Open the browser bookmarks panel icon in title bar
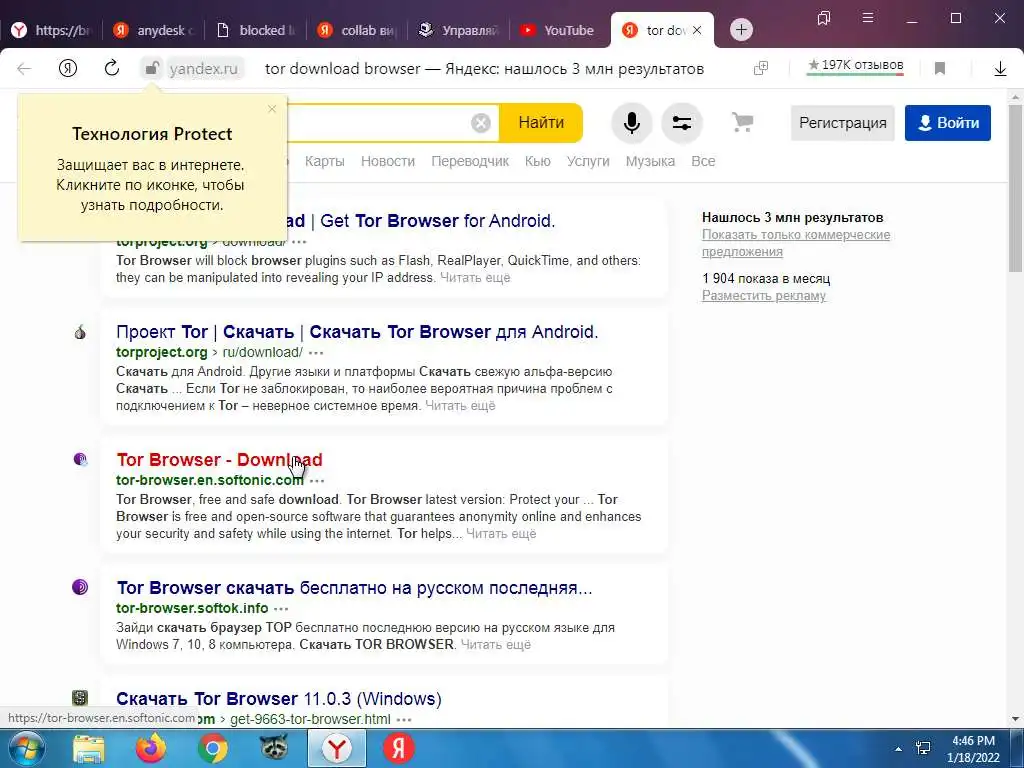 824,18
